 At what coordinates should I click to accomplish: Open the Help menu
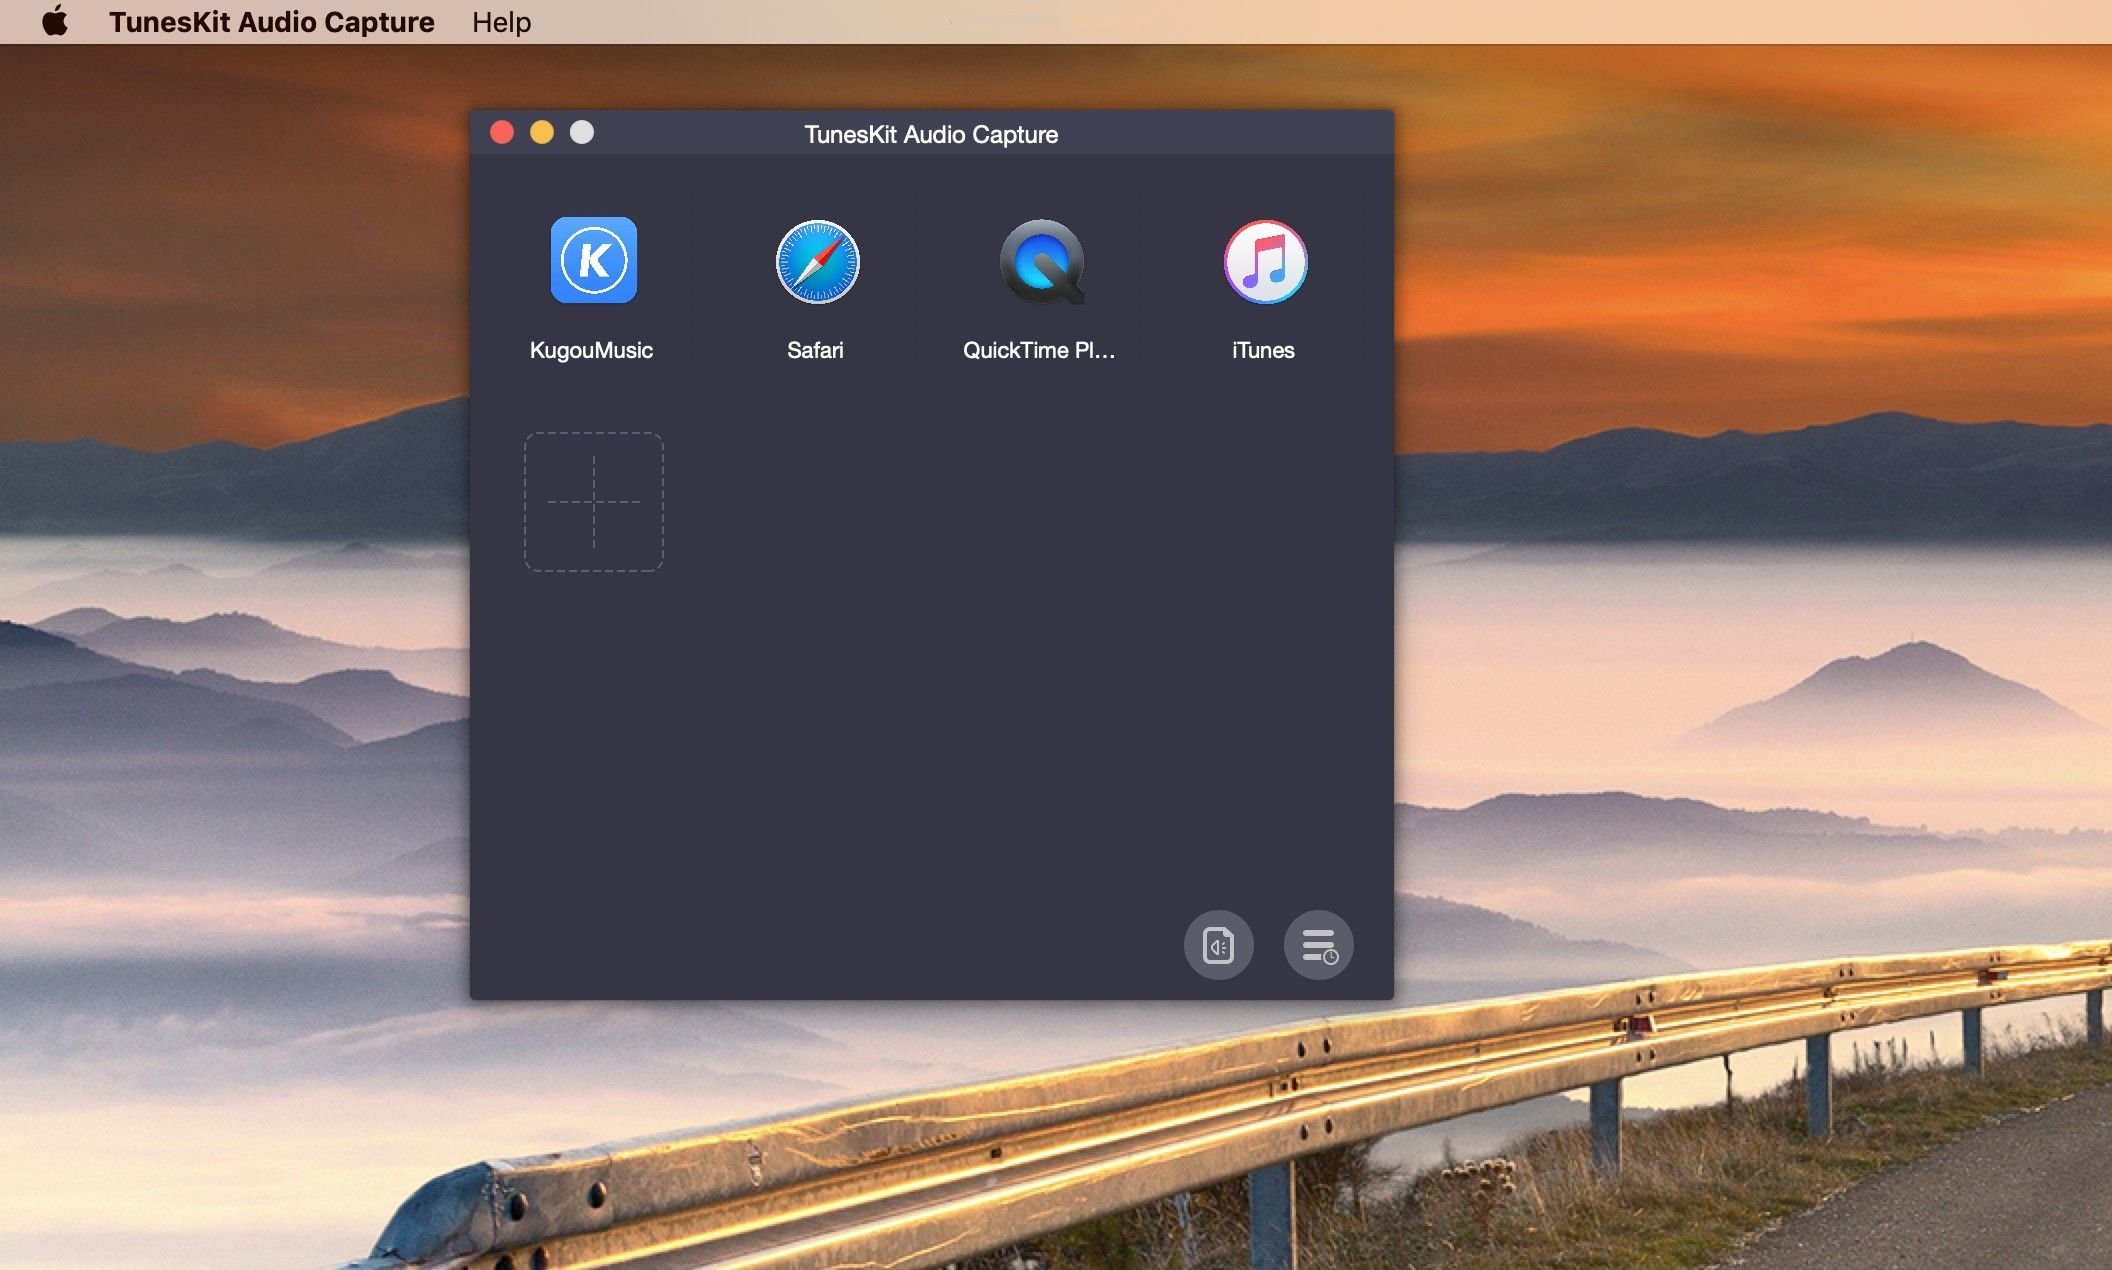pos(501,22)
